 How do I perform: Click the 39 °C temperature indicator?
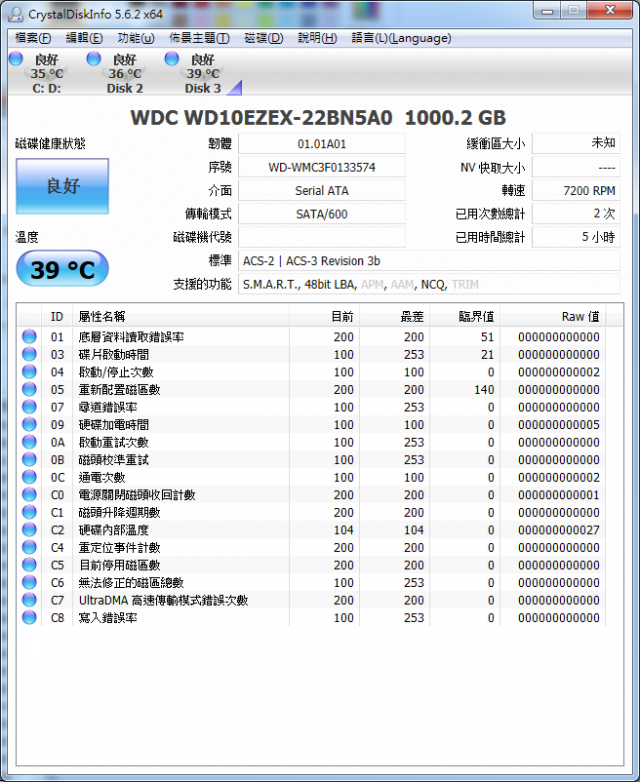coord(62,269)
